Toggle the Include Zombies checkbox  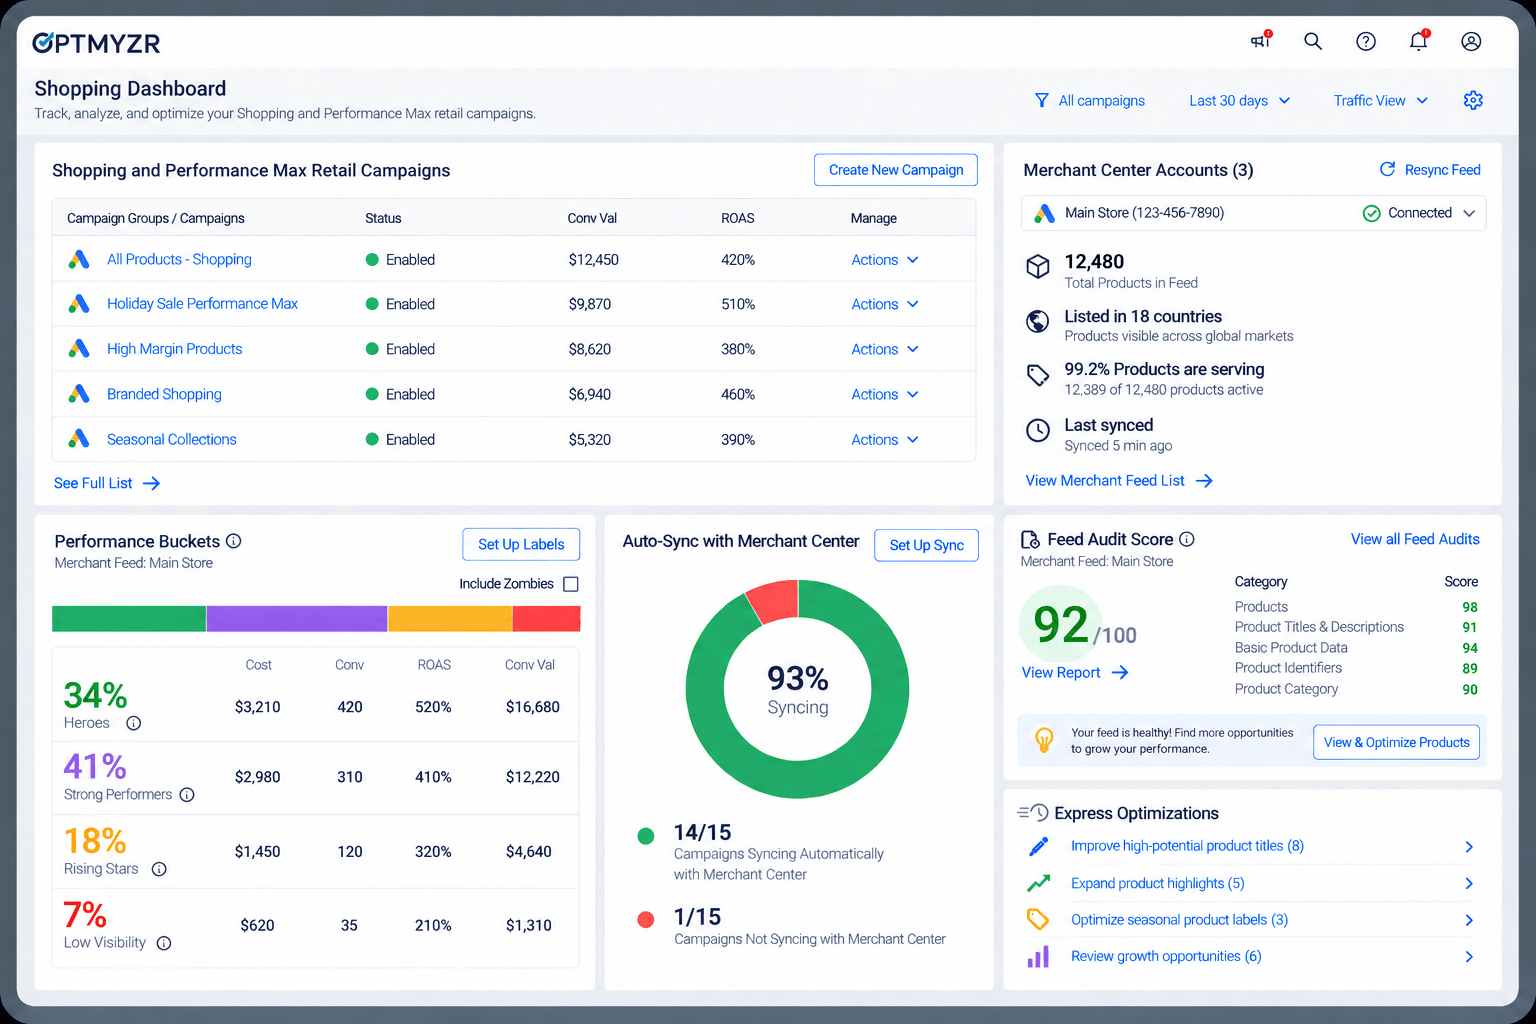click(x=571, y=584)
